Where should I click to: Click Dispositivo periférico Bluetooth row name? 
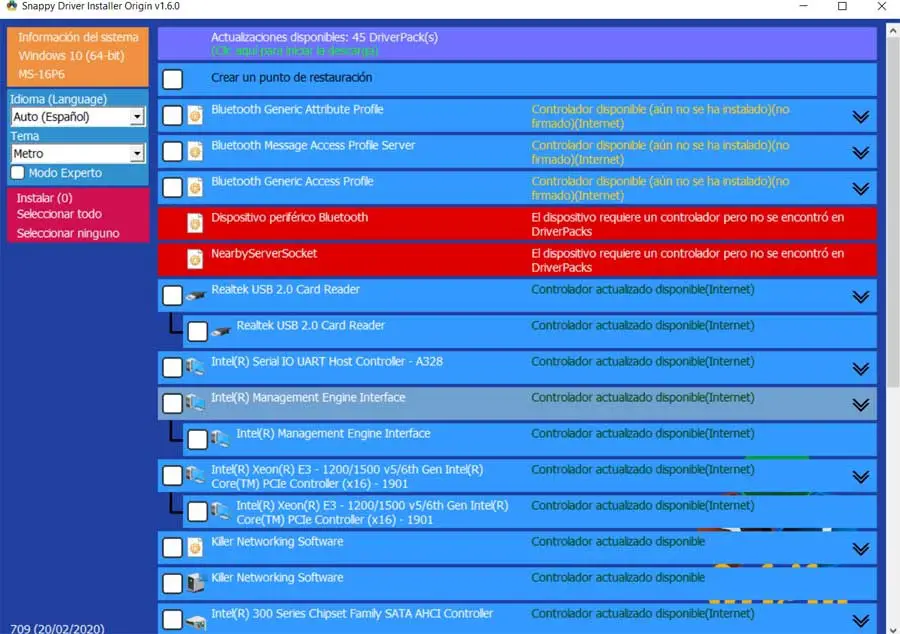coord(289,217)
